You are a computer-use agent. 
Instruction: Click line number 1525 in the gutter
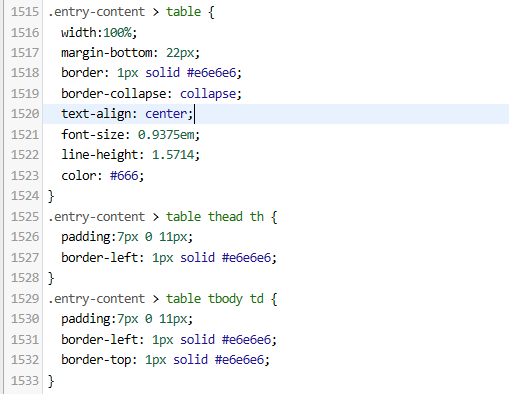click(x=25, y=217)
